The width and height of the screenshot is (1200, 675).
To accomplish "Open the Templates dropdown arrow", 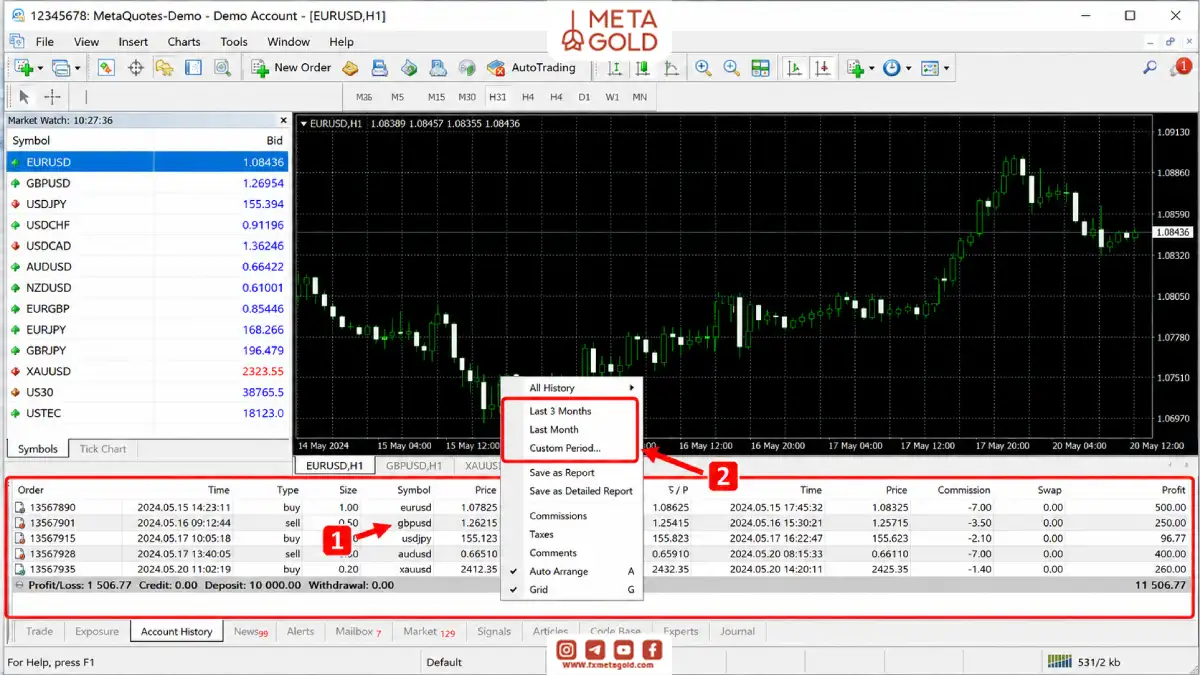I will 946,68.
